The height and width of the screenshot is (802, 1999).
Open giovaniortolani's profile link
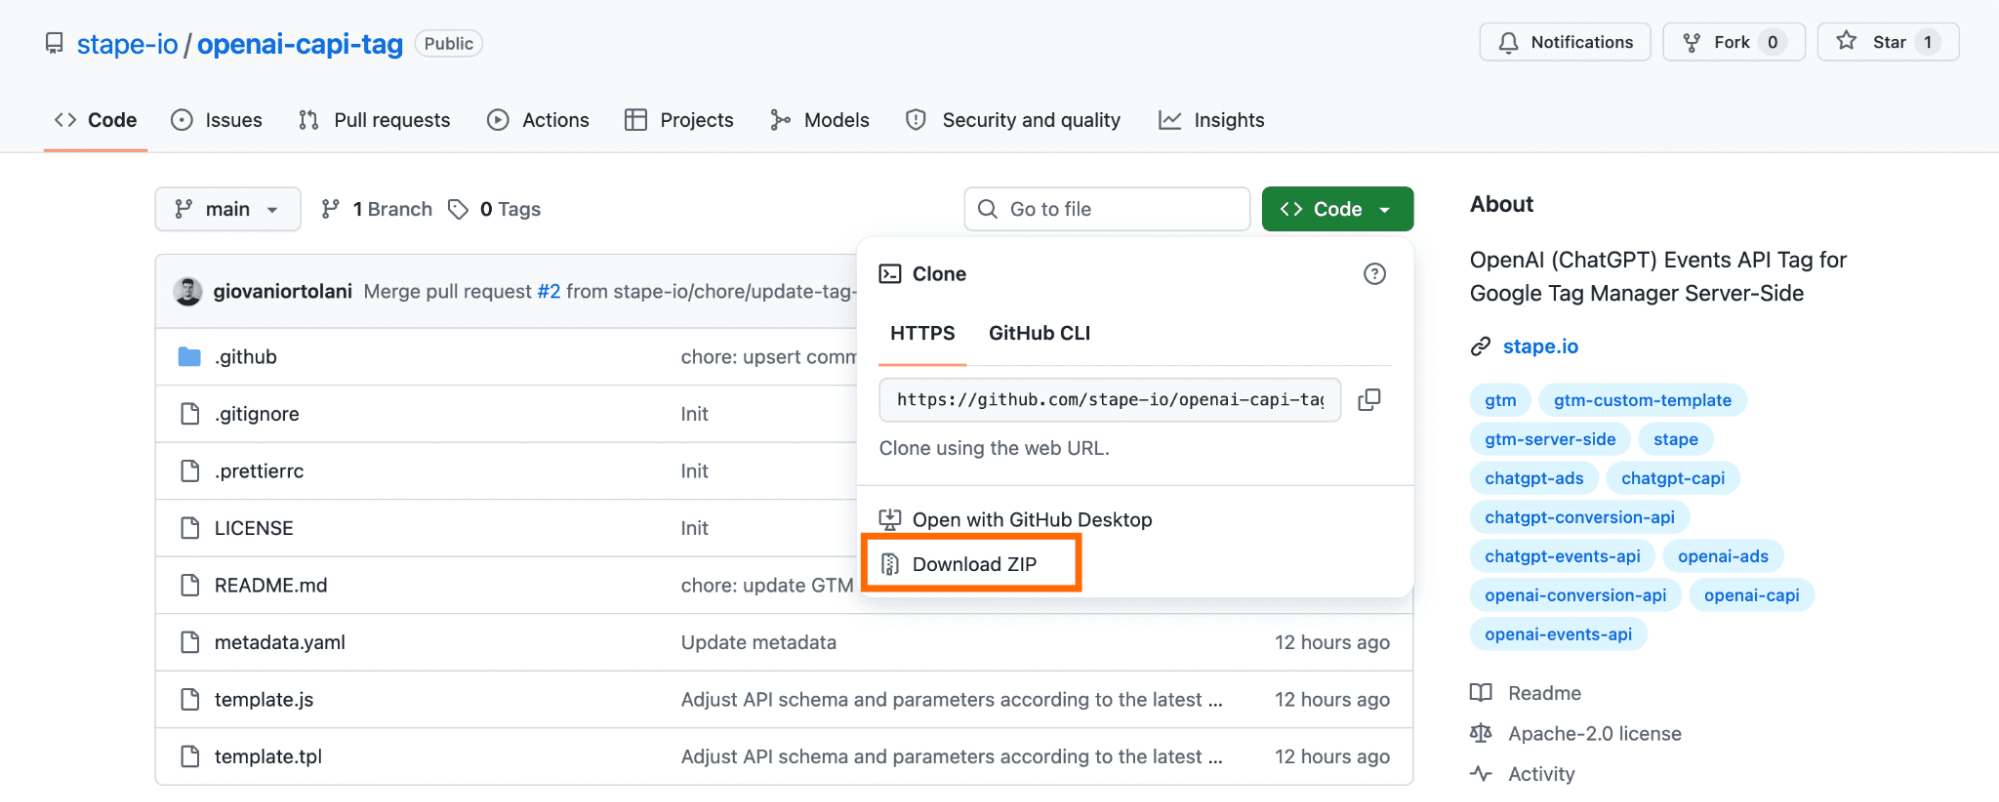pyautogui.click(x=282, y=292)
